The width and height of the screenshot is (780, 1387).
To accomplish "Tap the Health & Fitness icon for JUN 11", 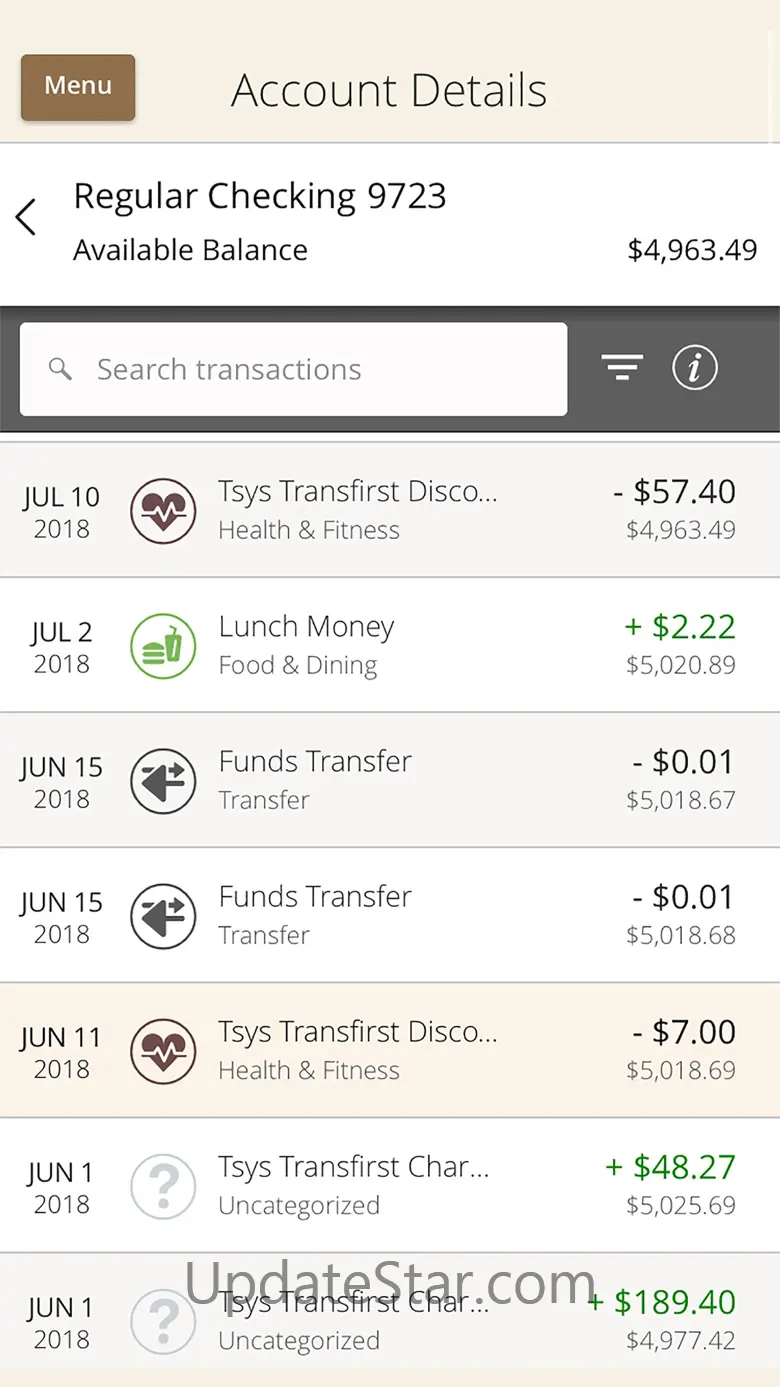I will tap(163, 1050).
